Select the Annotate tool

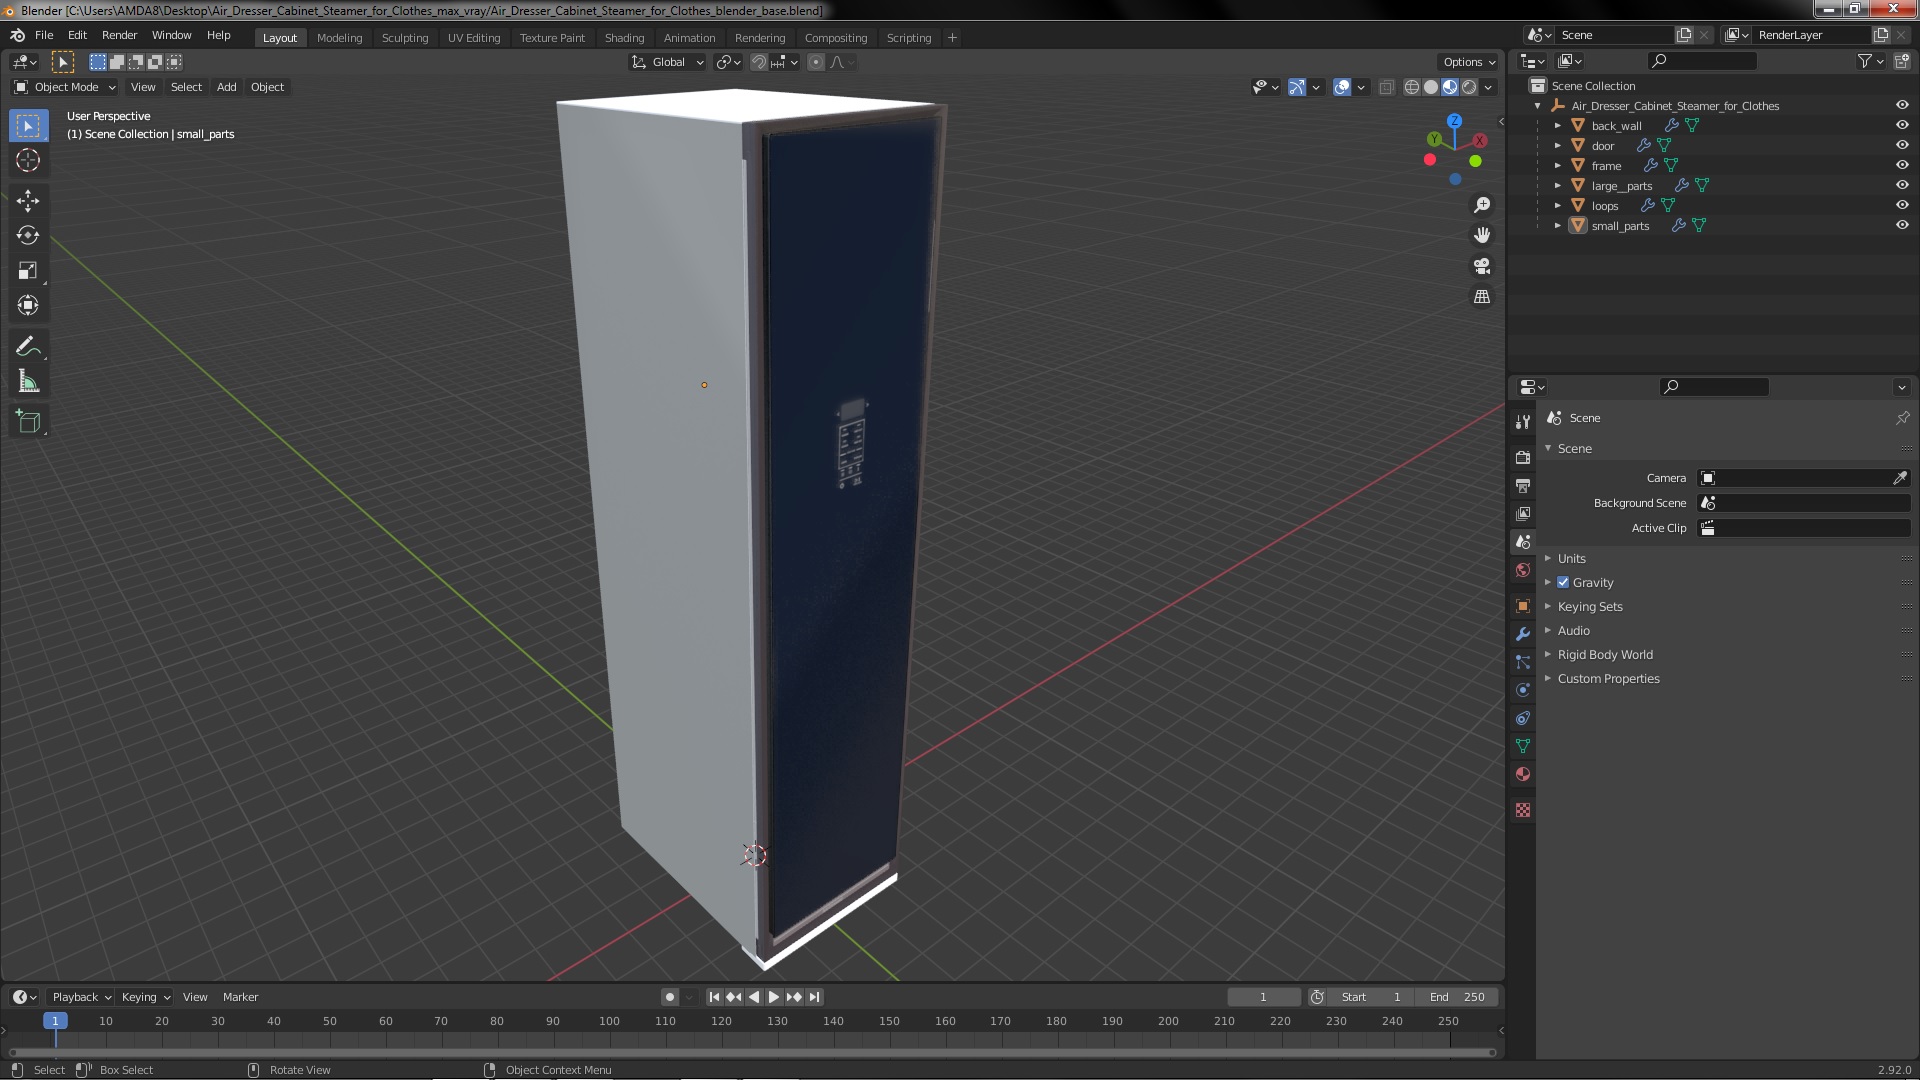pos(28,347)
